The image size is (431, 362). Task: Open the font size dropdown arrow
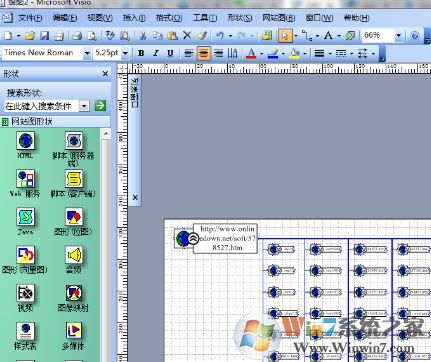(125, 53)
